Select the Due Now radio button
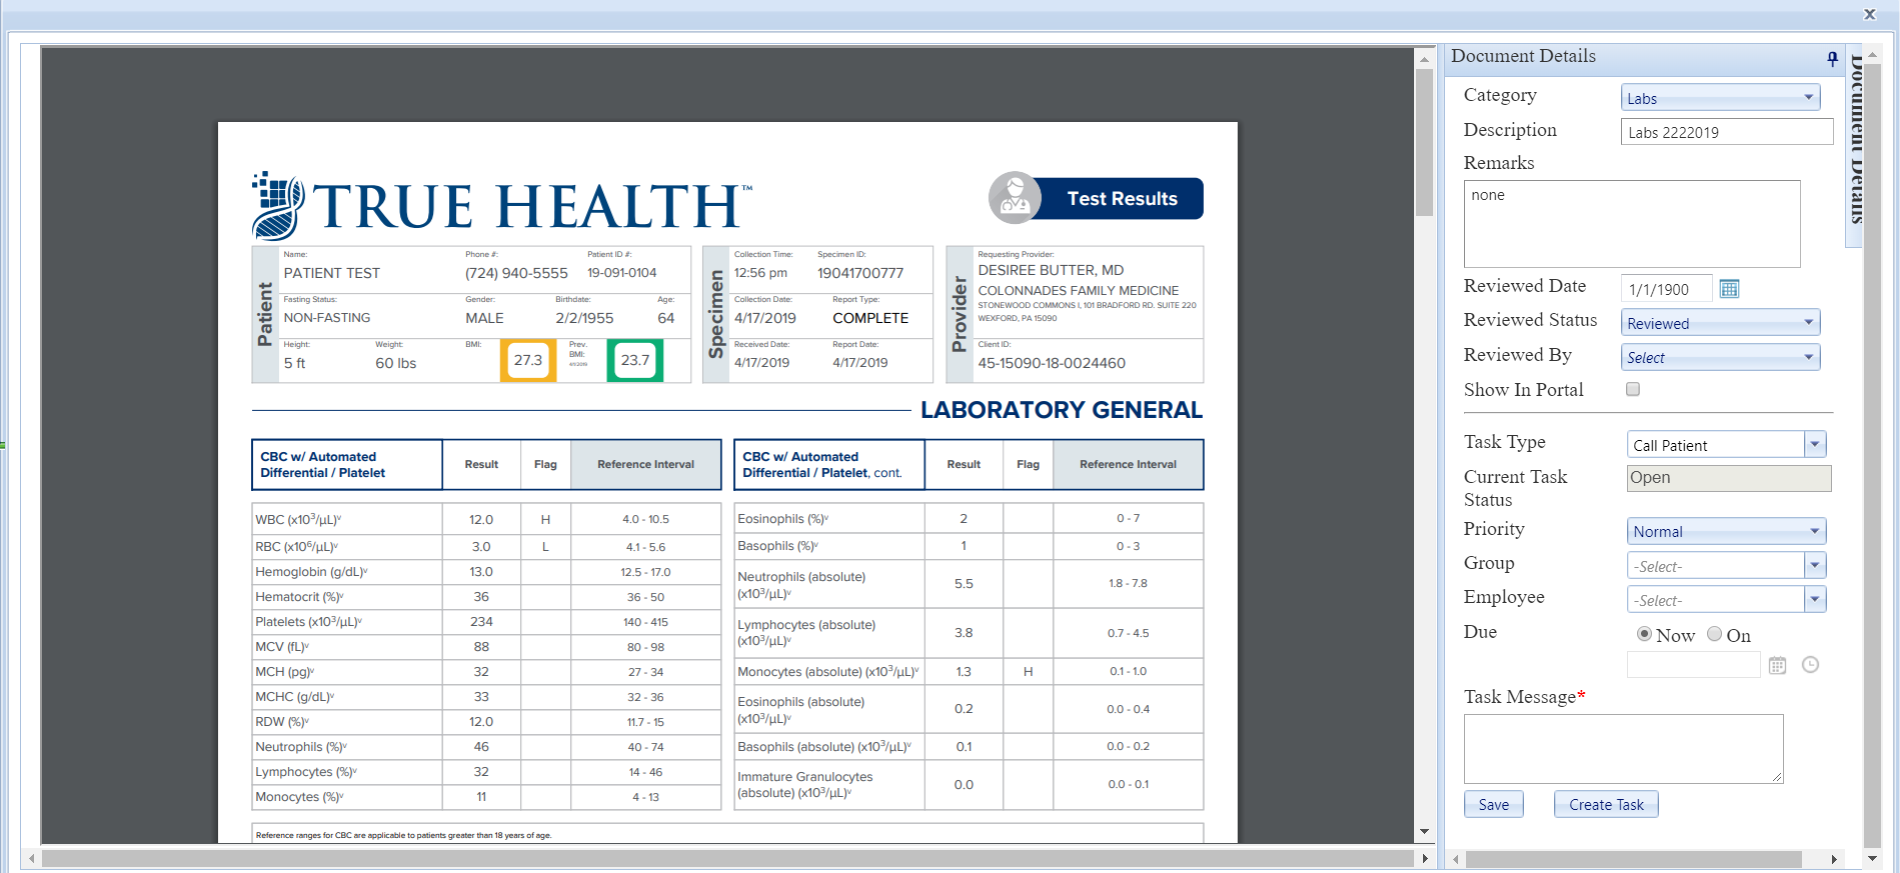Viewport: 1900px width, 873px height. (x=1644, y=634)
